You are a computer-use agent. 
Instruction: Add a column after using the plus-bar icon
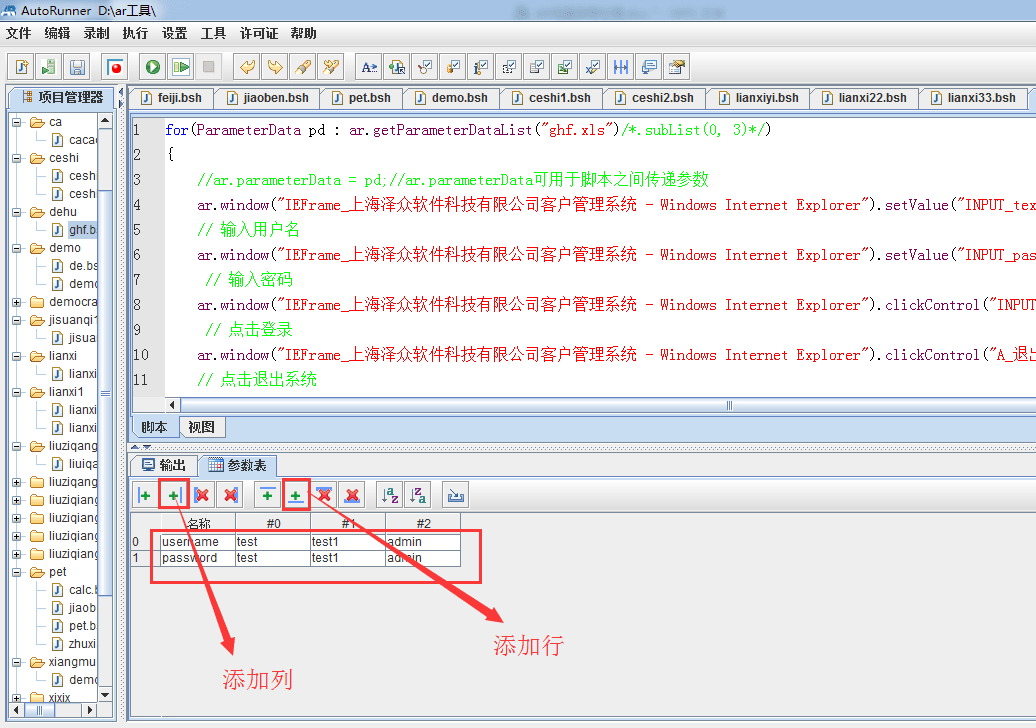tap(174, 495)
